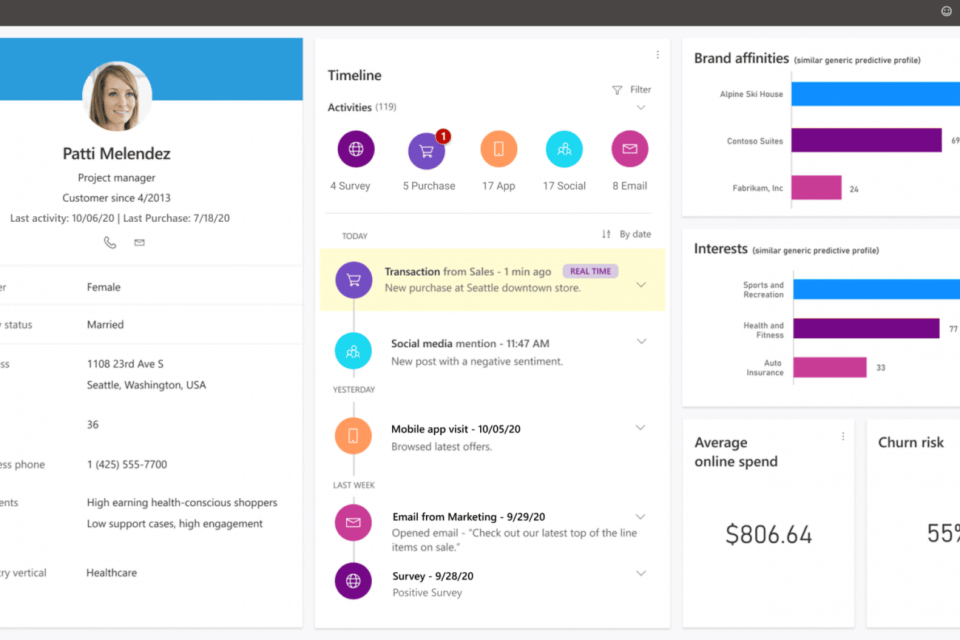Expand the Social media mention entry
The image size is (960, 640).
(x=641, y=342)
